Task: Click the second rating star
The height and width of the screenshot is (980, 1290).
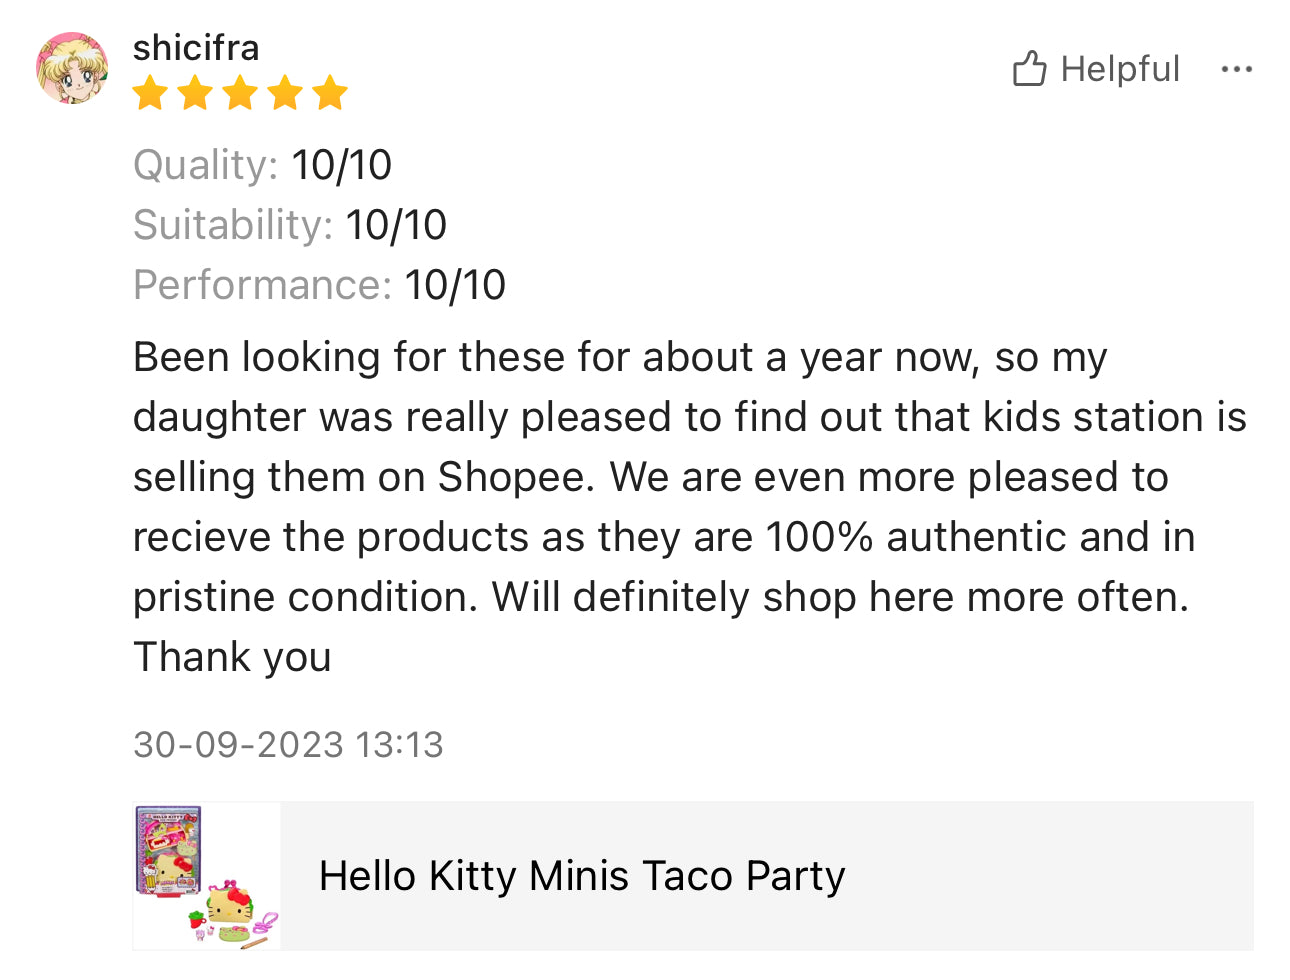Action: click(195, 94)
